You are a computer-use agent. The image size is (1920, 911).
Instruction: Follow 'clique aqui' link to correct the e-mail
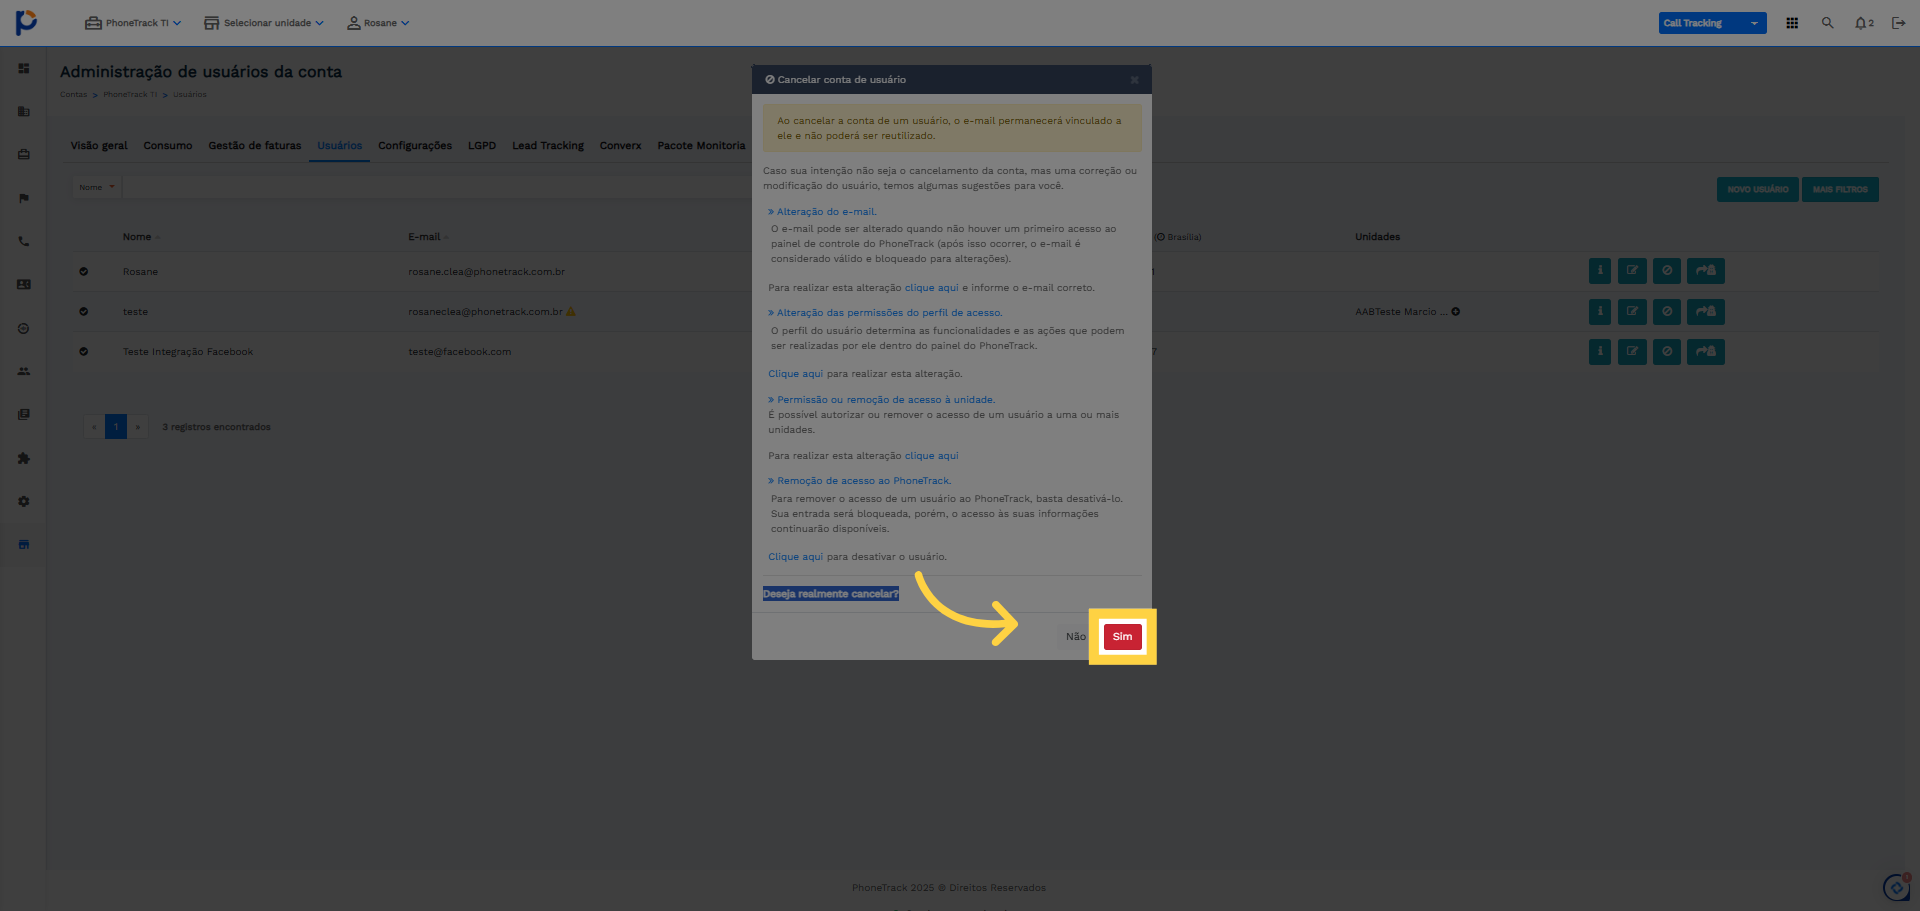point(931,288)
